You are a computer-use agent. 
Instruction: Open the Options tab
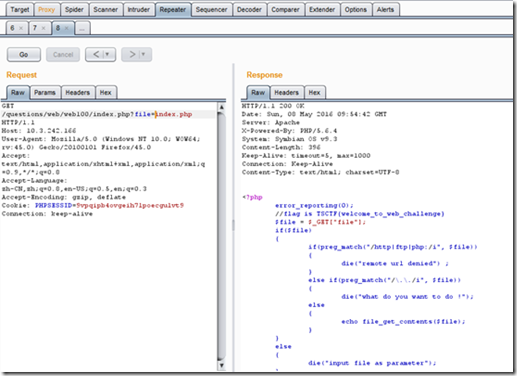(x=356, y=9)
